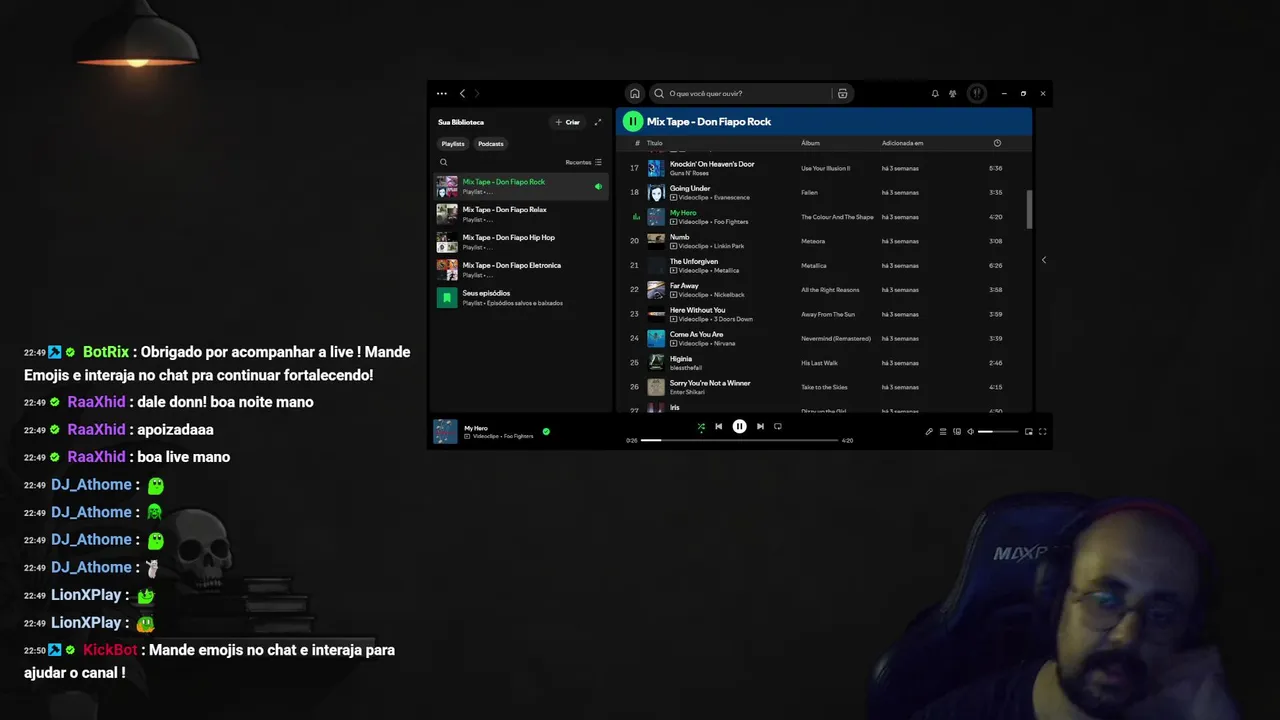Open the mini player icon

click(x=1029, y=432)
